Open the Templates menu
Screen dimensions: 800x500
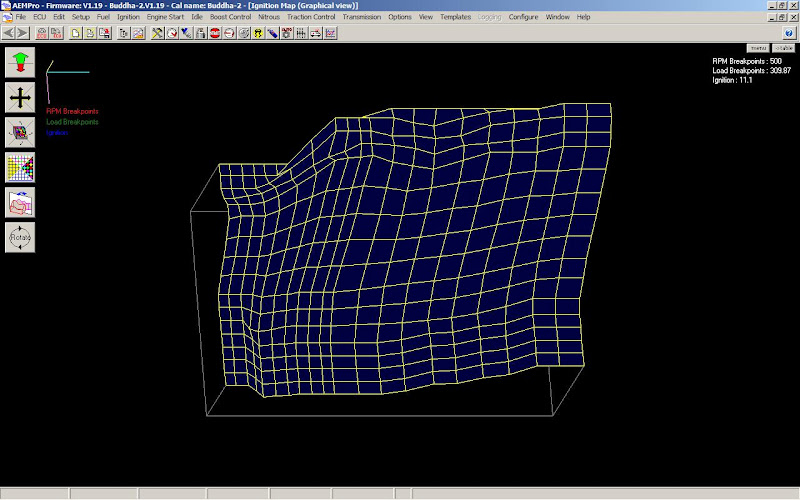click(457, 17)
